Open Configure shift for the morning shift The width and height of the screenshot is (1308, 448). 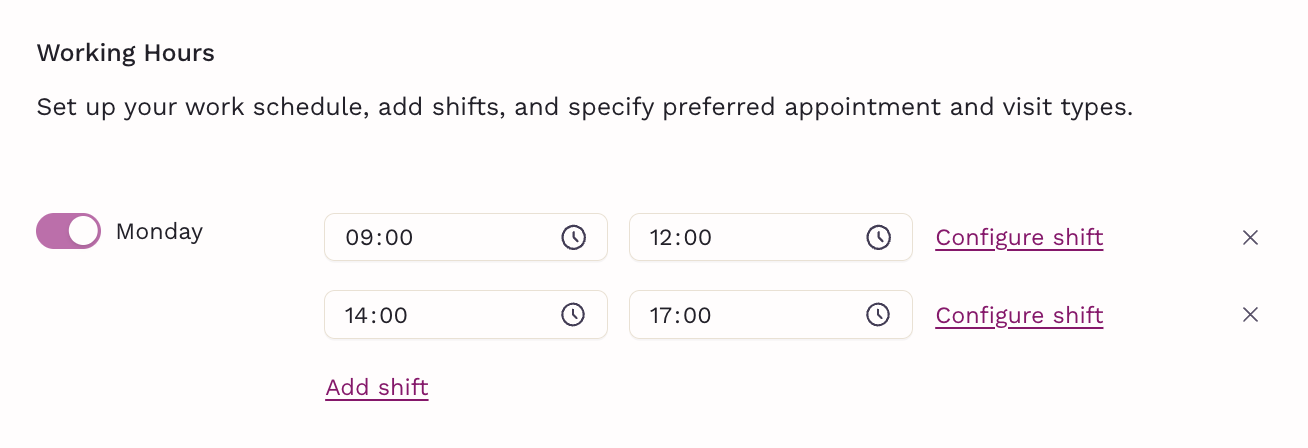click(1019, 238)
